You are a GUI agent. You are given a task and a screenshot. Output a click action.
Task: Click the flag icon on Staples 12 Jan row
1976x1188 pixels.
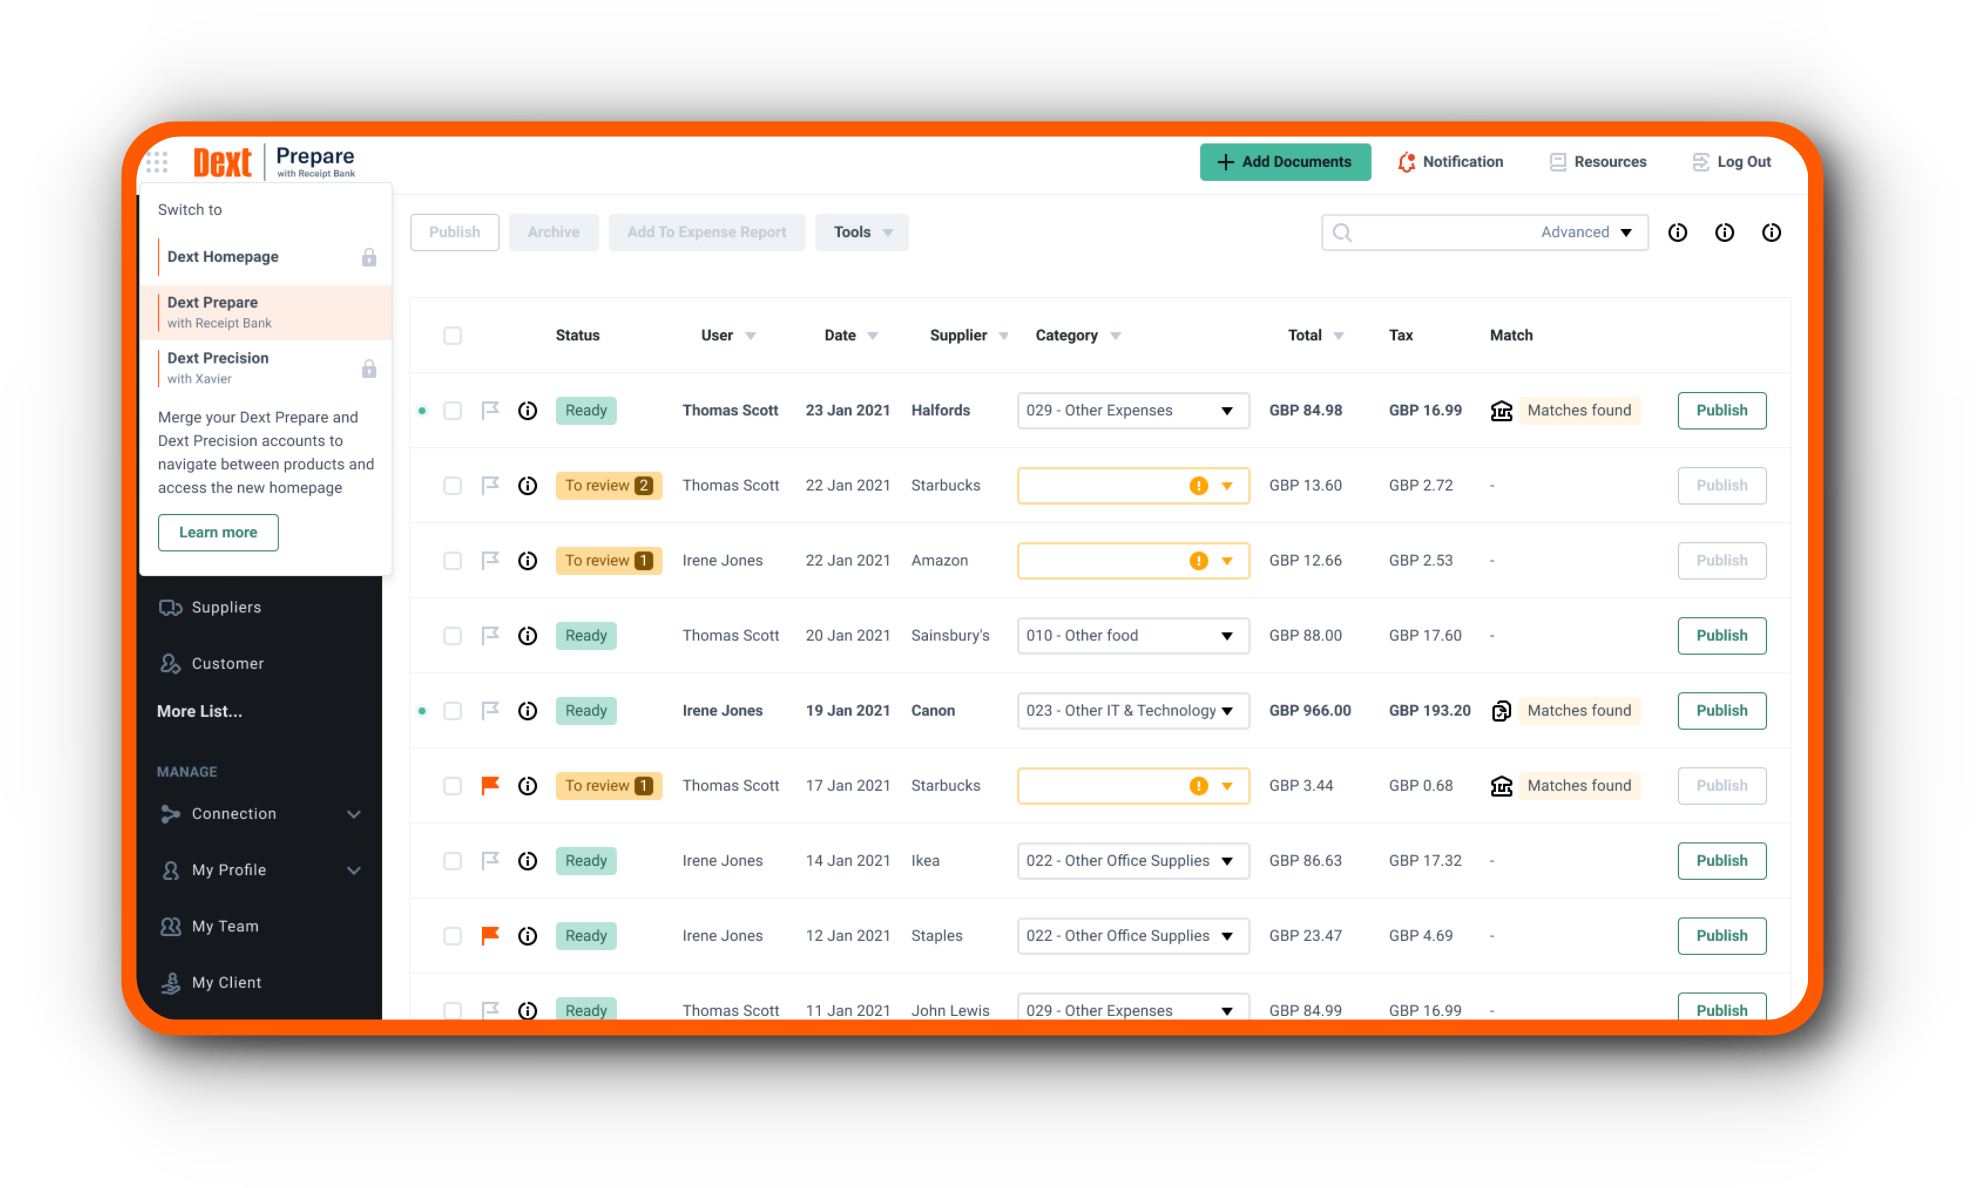point(490,935)
